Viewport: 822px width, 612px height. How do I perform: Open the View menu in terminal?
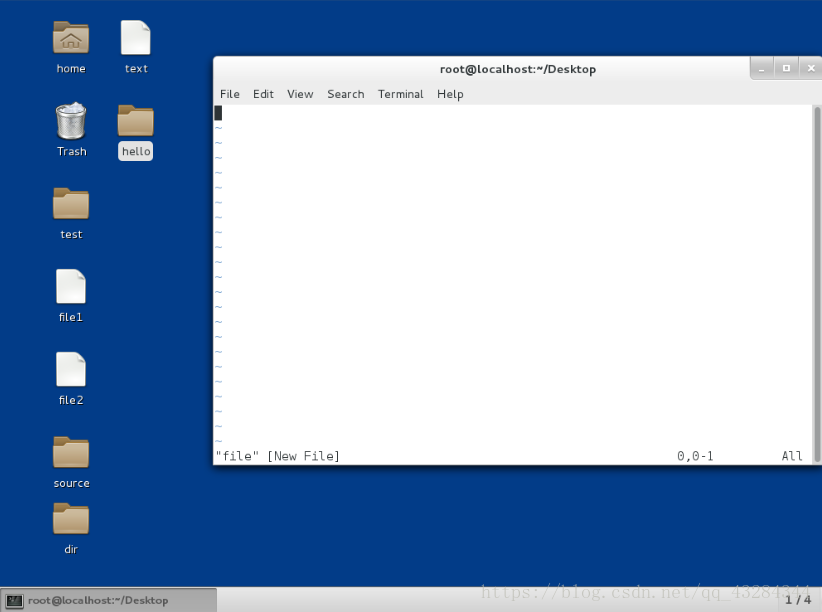tap(300, 94)
